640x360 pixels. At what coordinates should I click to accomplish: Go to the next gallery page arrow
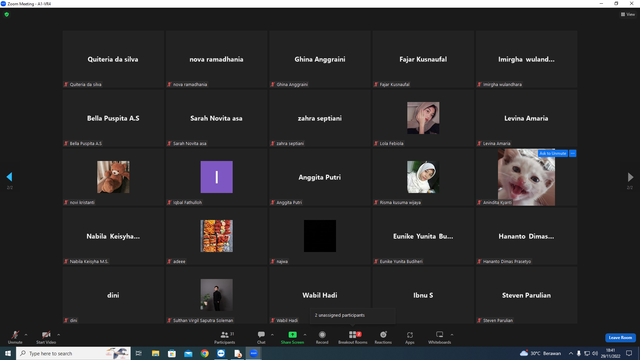pos(630,177)
